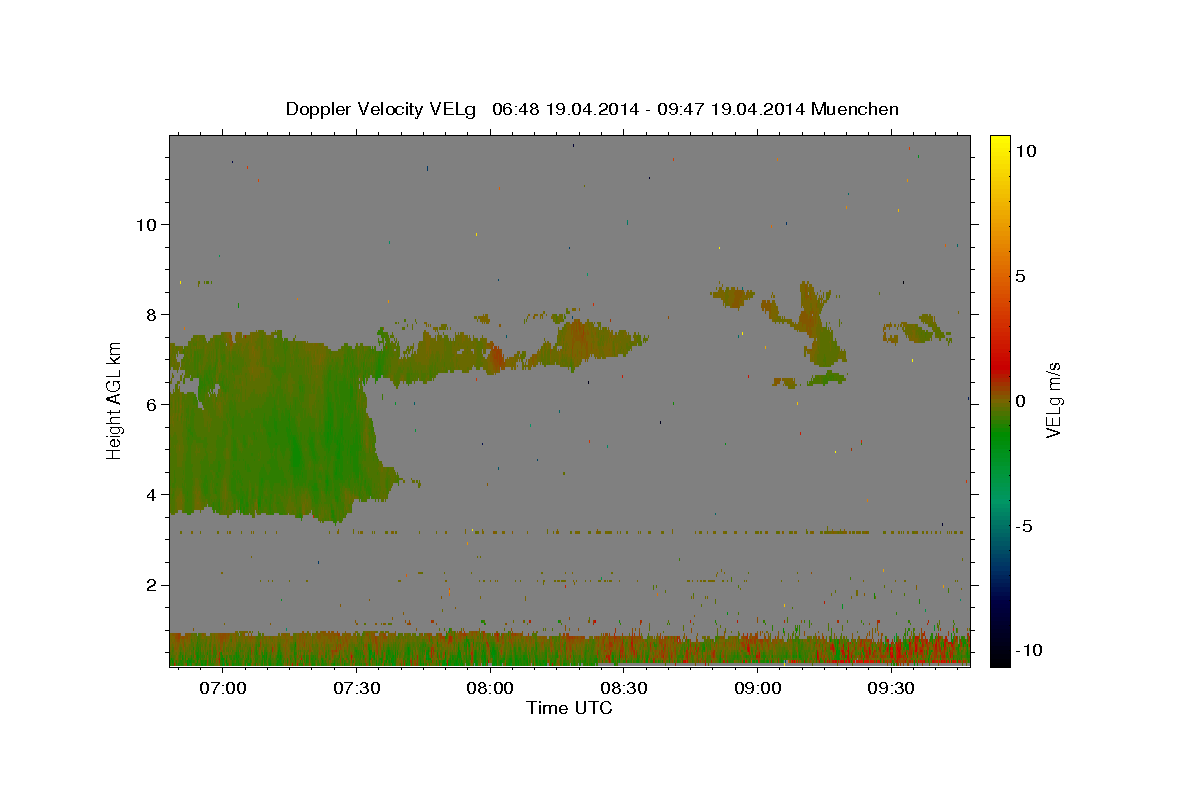The image size is (1200, 800).
Task: Click the plot title 'Doppler Velocity VELg'
Action: (x=383, y=109)
